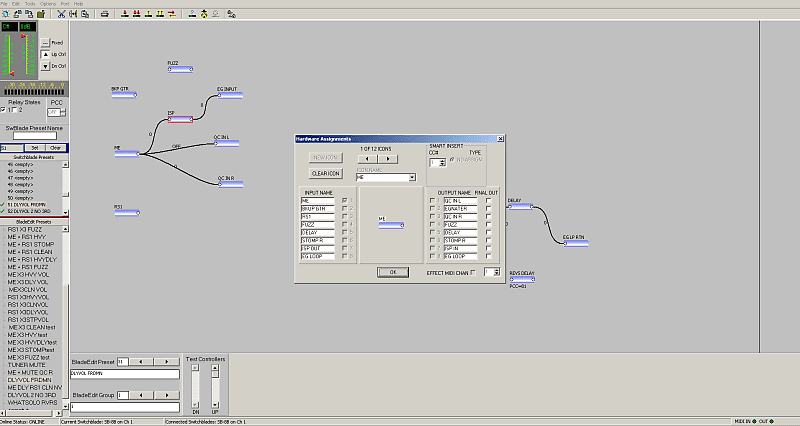The height and width of the screenshot is (426, 800).
Task: Click OK in Hardware Assignments dialog
Action: click(393, 271)
